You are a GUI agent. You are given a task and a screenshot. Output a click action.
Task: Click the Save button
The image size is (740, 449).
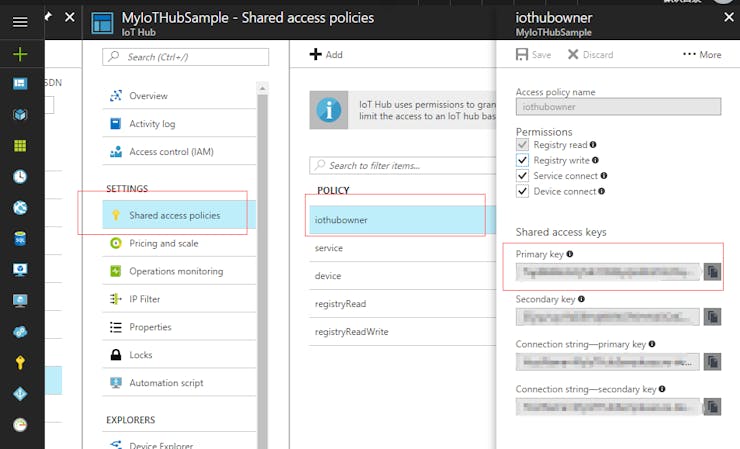tap(533, 54)
